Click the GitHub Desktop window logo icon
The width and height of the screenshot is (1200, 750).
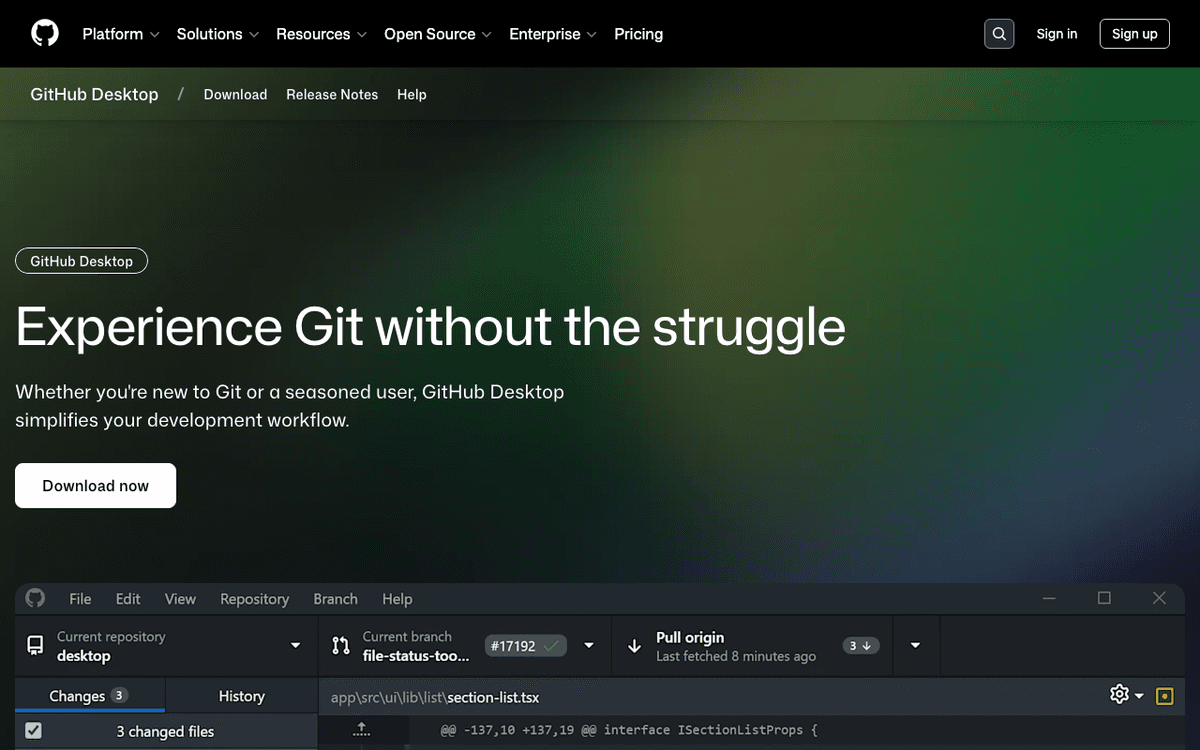[x=34, y=598]
